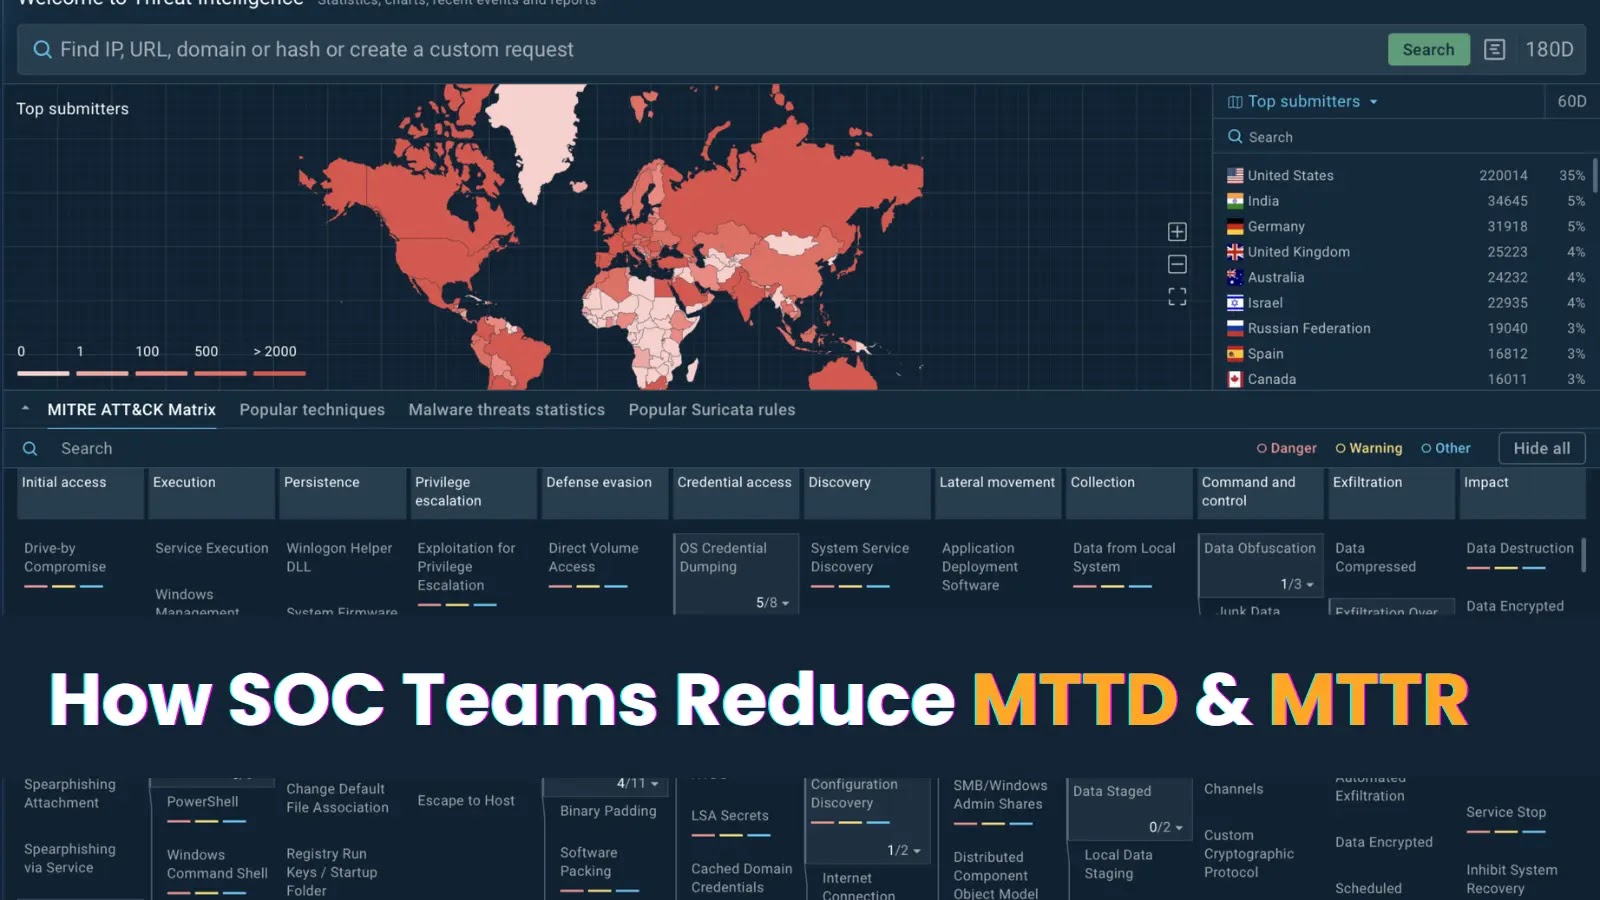Image resolution: width=1600 pixels, height=900 pixels.
Task: Select United States in the Top submitters list
Action: (x=1292, y=175)
